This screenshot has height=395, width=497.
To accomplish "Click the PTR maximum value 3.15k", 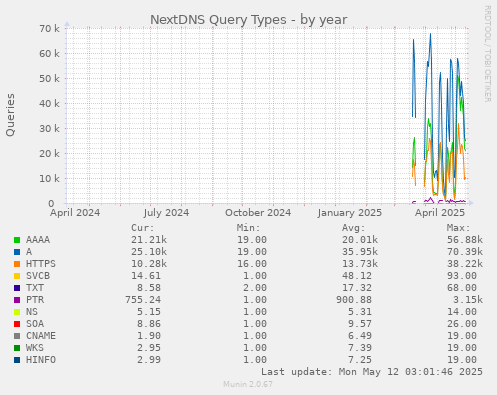I will [468, 300].
